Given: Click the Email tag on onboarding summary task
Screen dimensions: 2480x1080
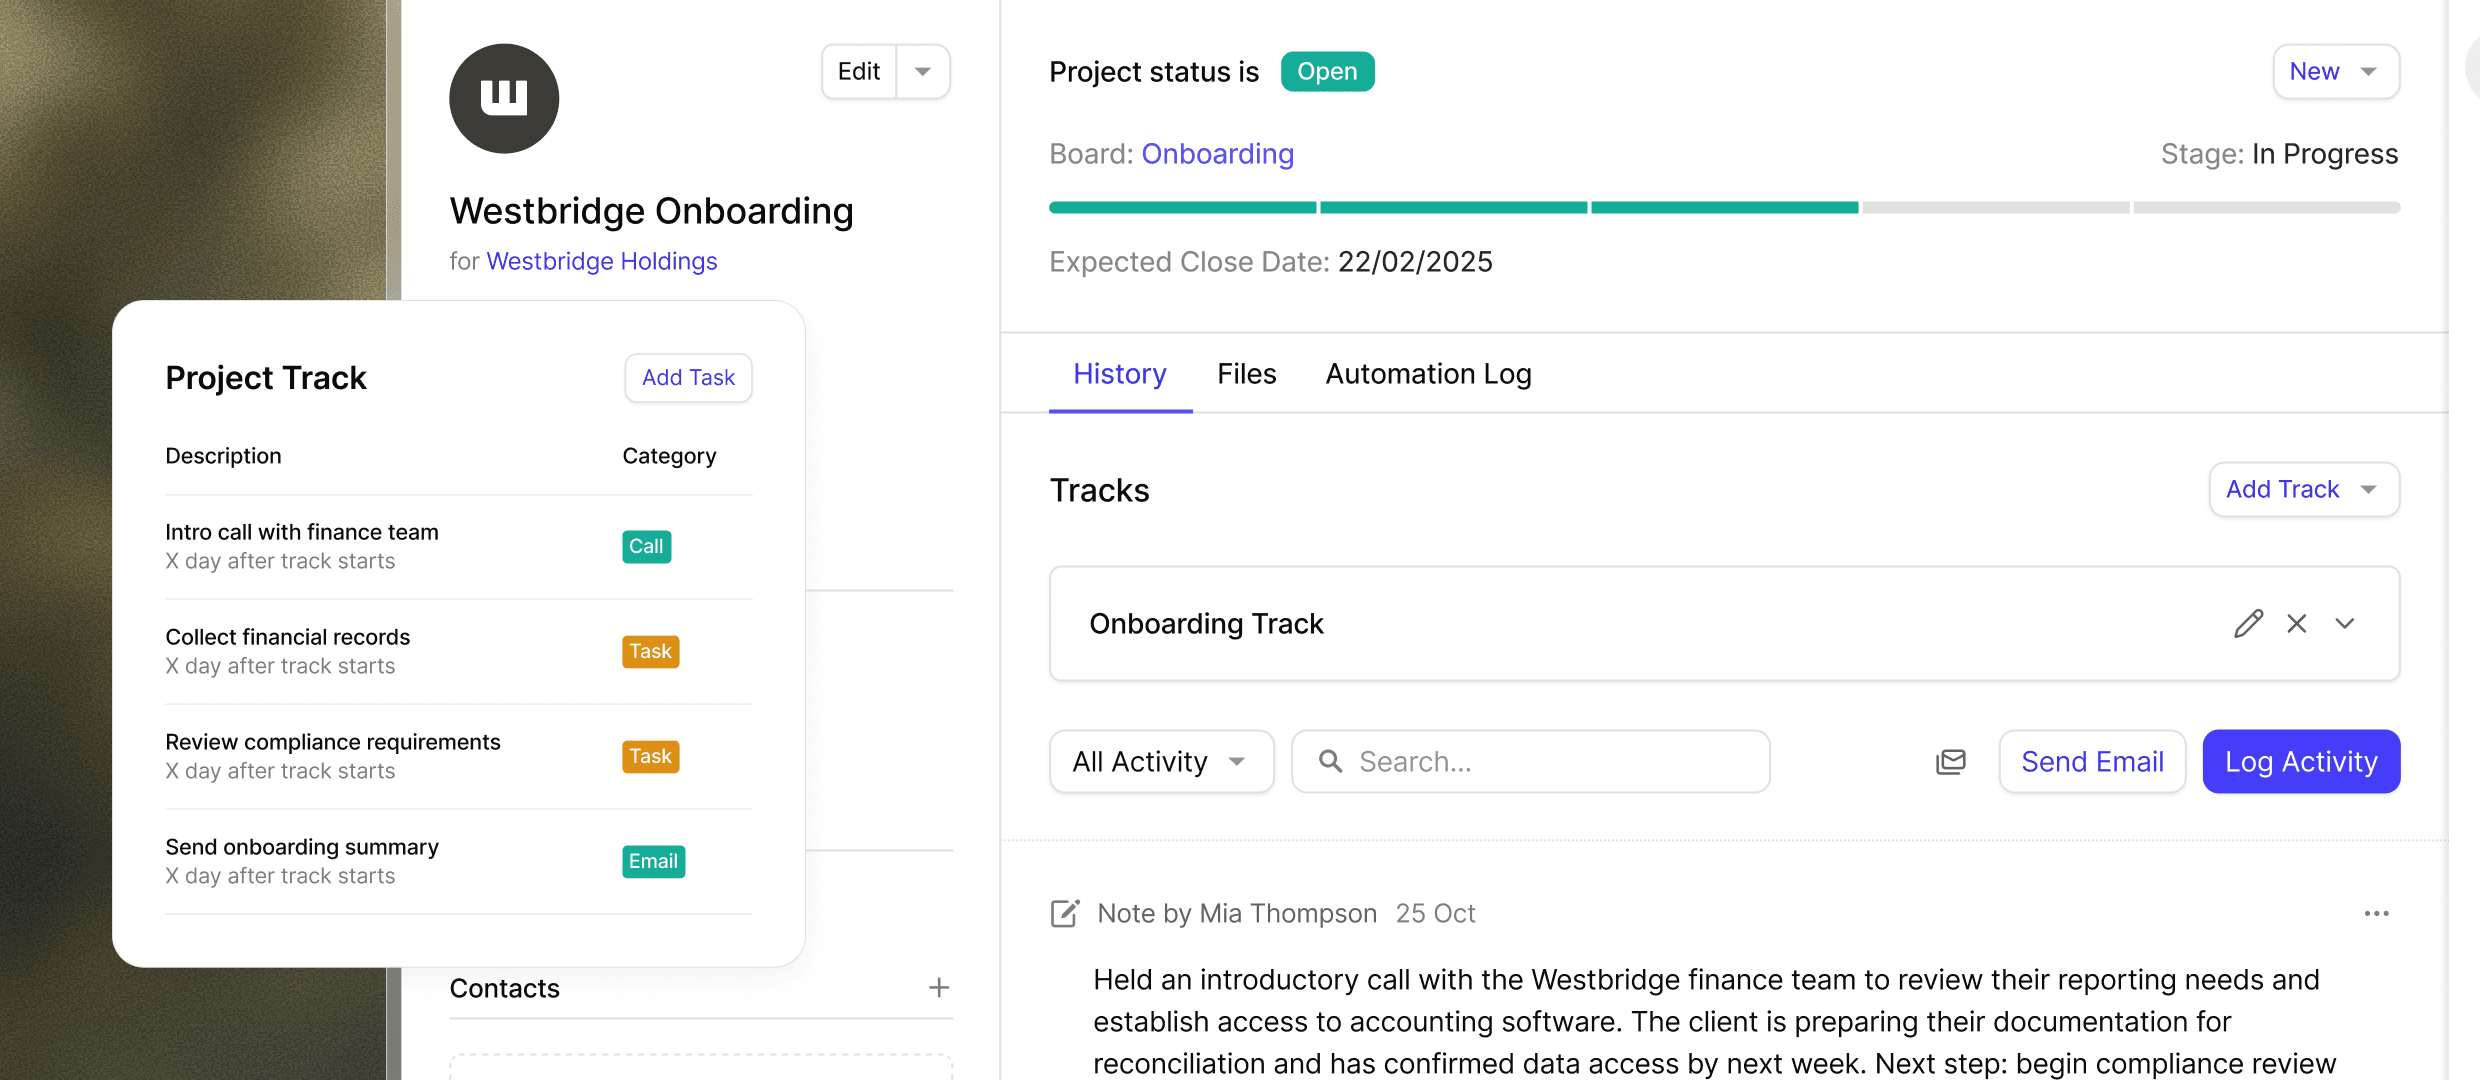Looking at the screenshot, I should (653, 861).
